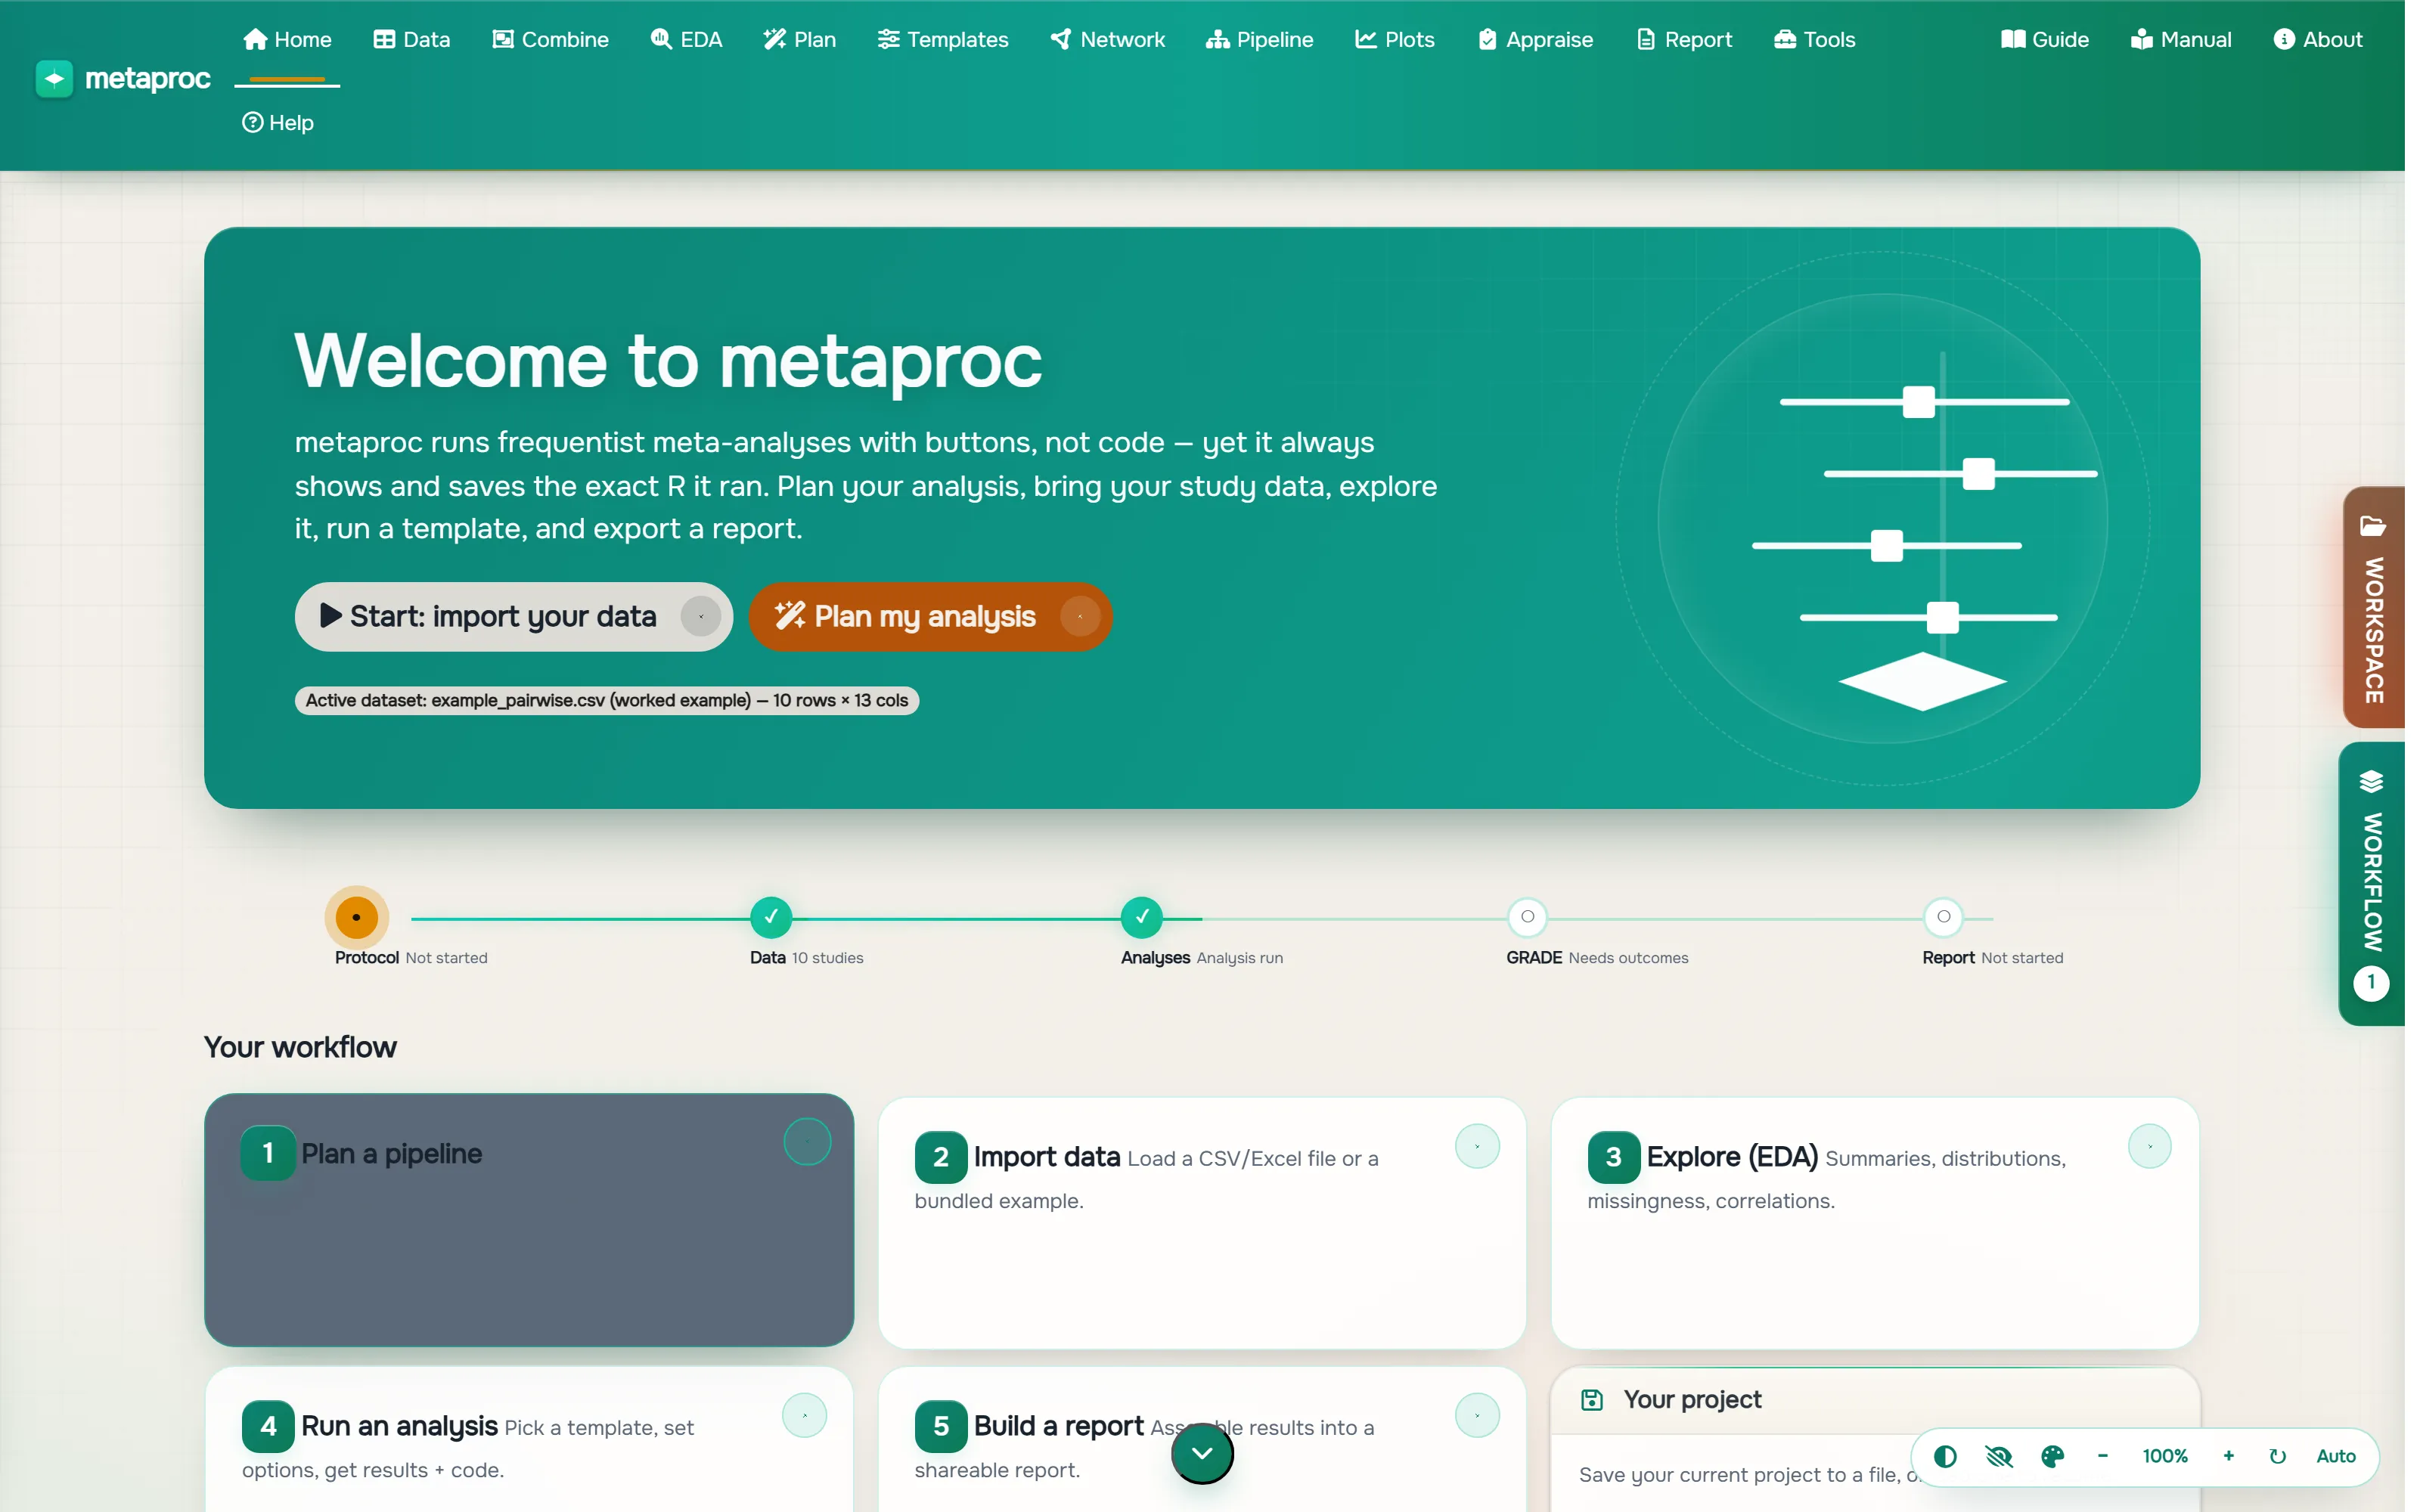Click the Import data card arrow
This screenshot has height=1512, width=2420.
1477,1146
